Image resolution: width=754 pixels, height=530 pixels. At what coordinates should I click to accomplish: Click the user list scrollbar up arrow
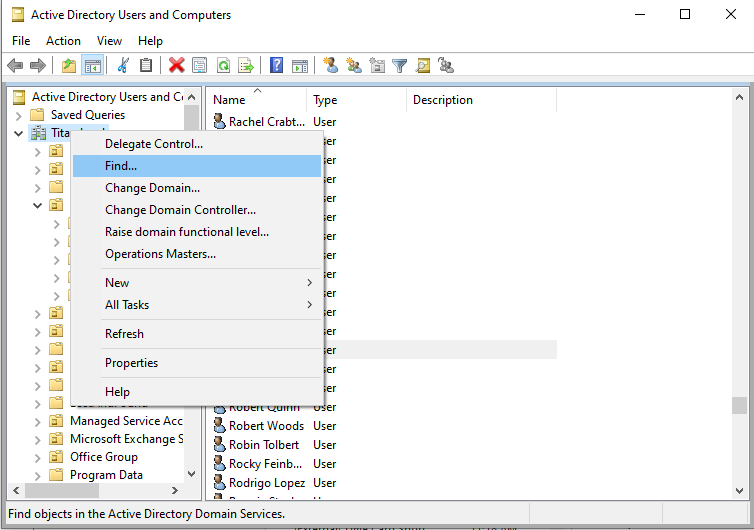pyautogui.click(x=739, y=98)
